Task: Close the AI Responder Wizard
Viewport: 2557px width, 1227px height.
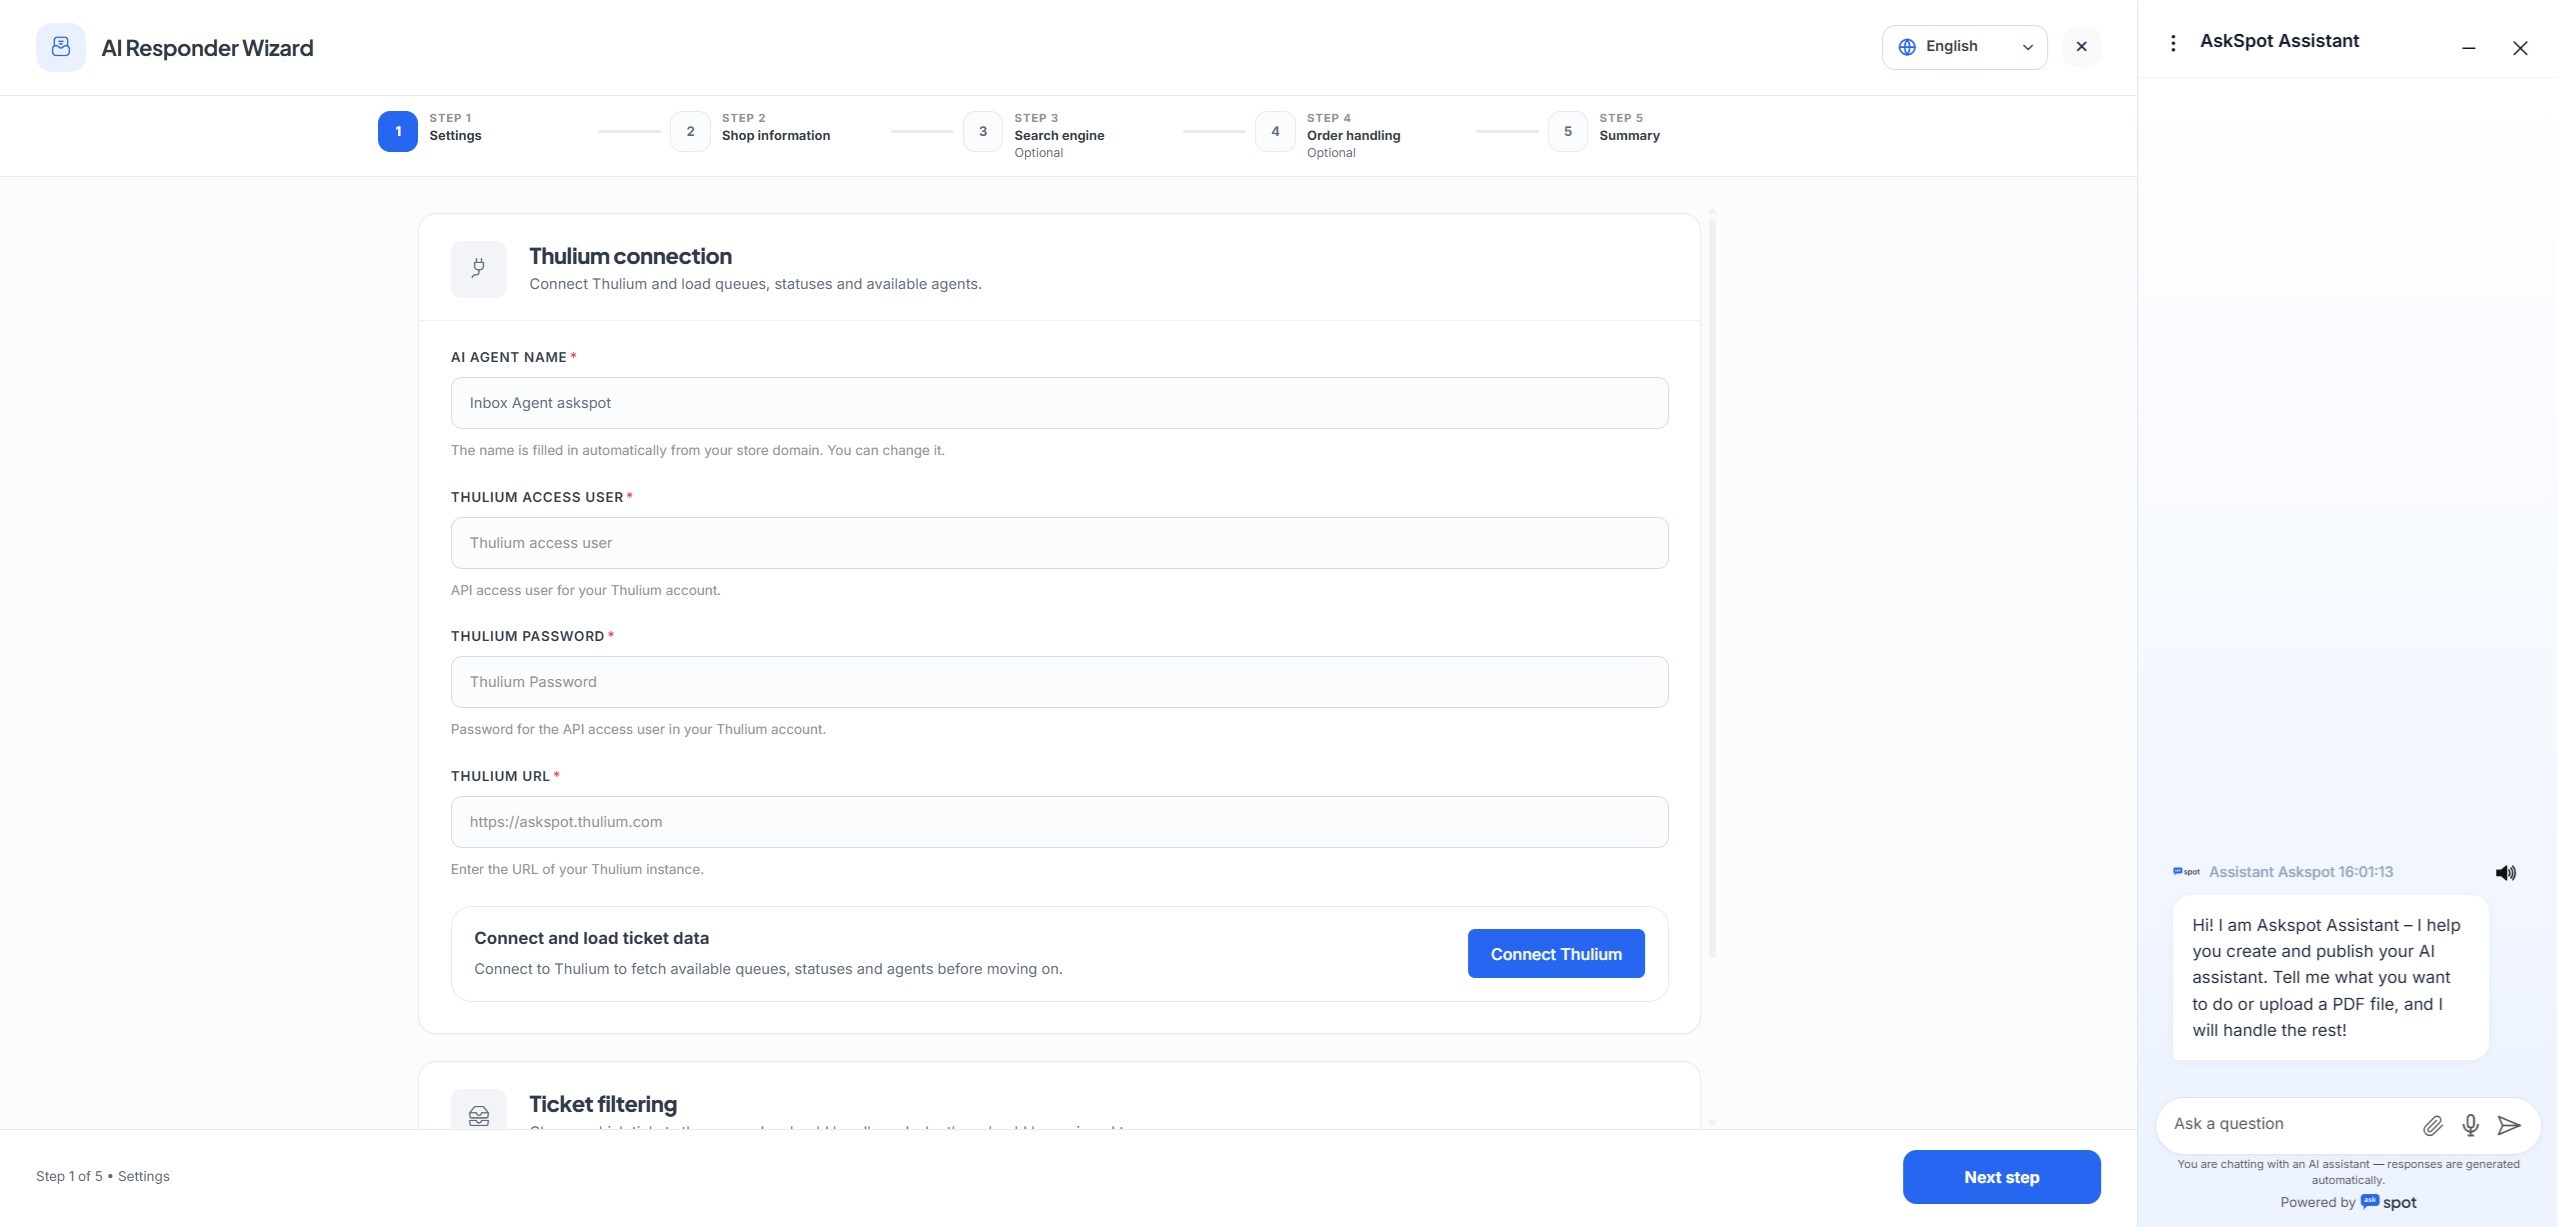Action: click(2081, 47)
